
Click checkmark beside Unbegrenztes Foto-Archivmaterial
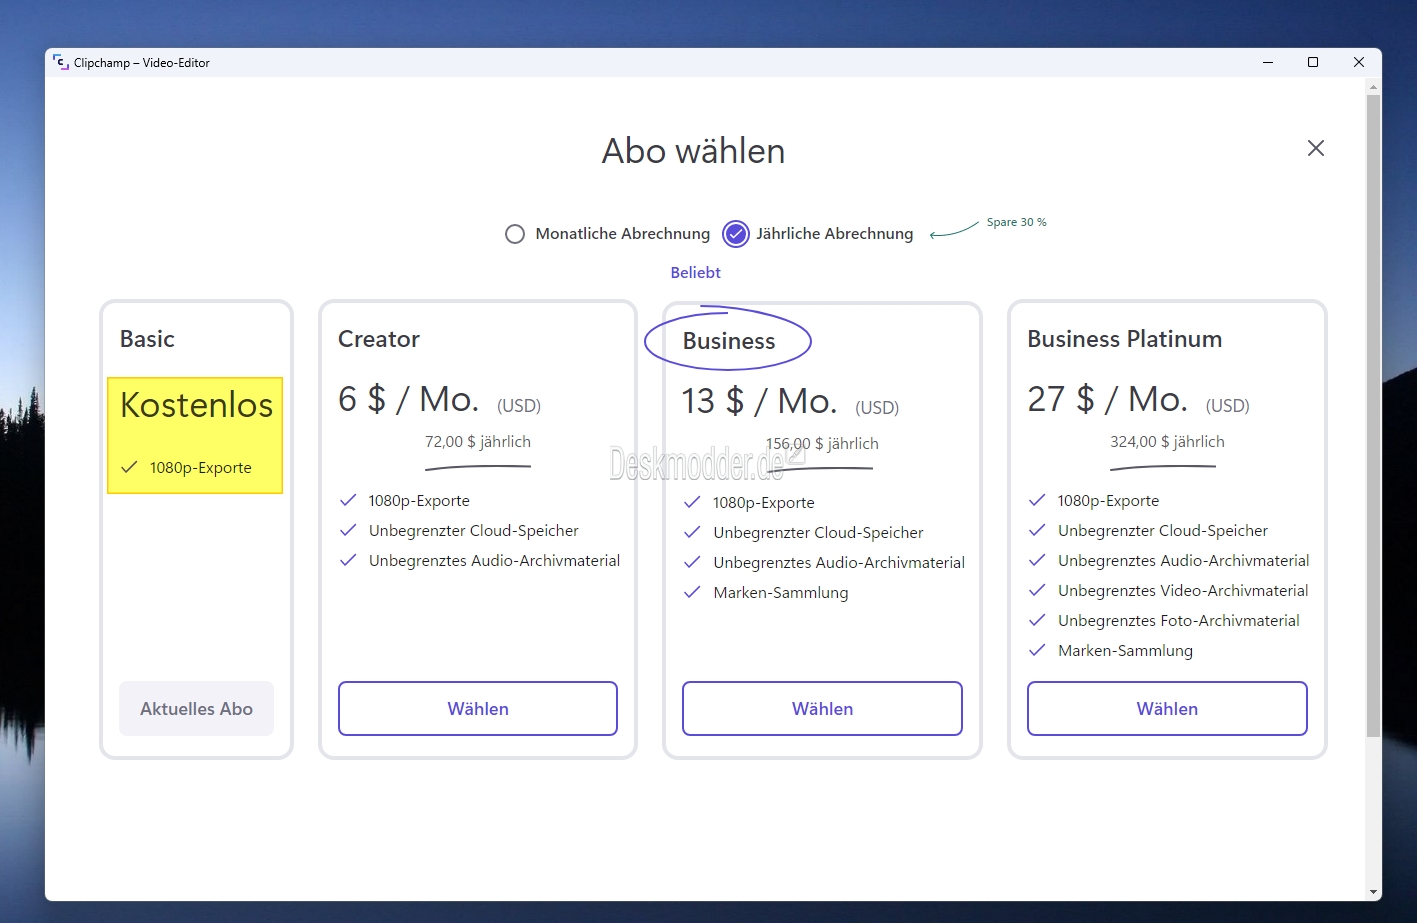(x=1037, y=620)
